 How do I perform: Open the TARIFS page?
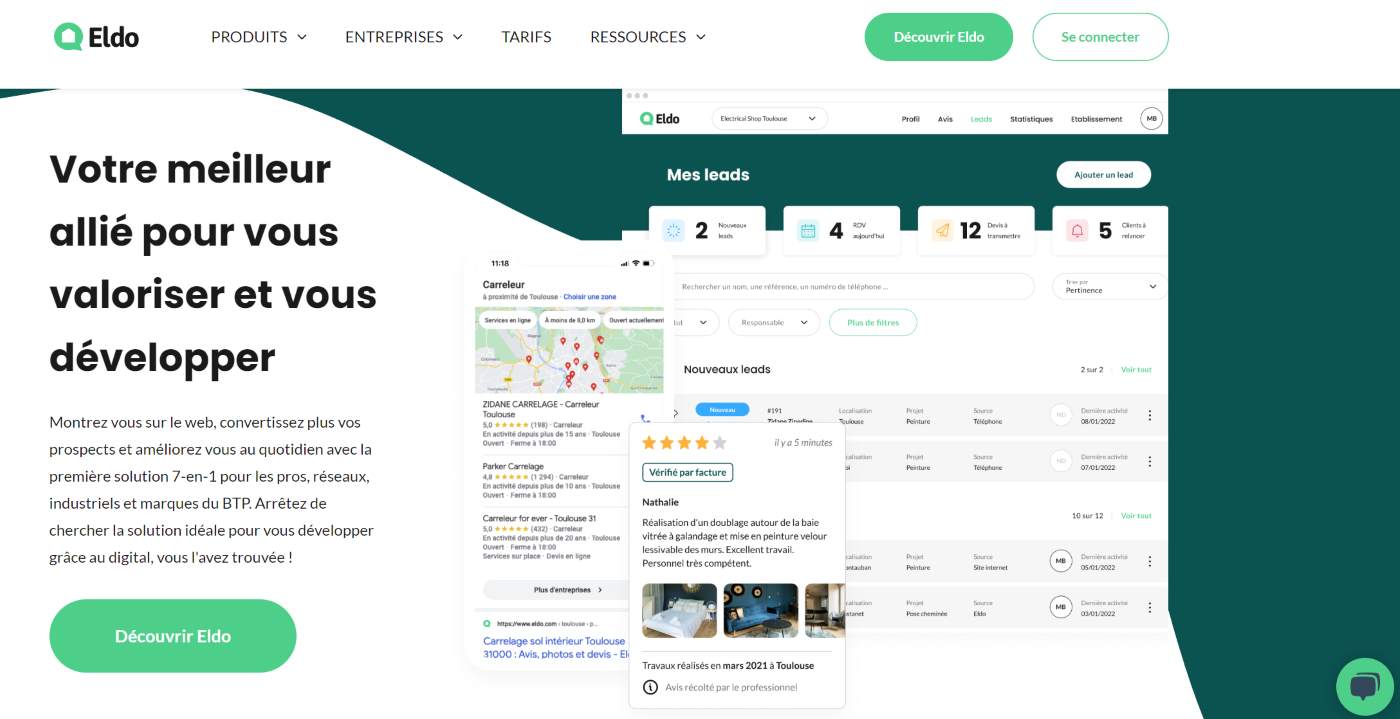526,37
